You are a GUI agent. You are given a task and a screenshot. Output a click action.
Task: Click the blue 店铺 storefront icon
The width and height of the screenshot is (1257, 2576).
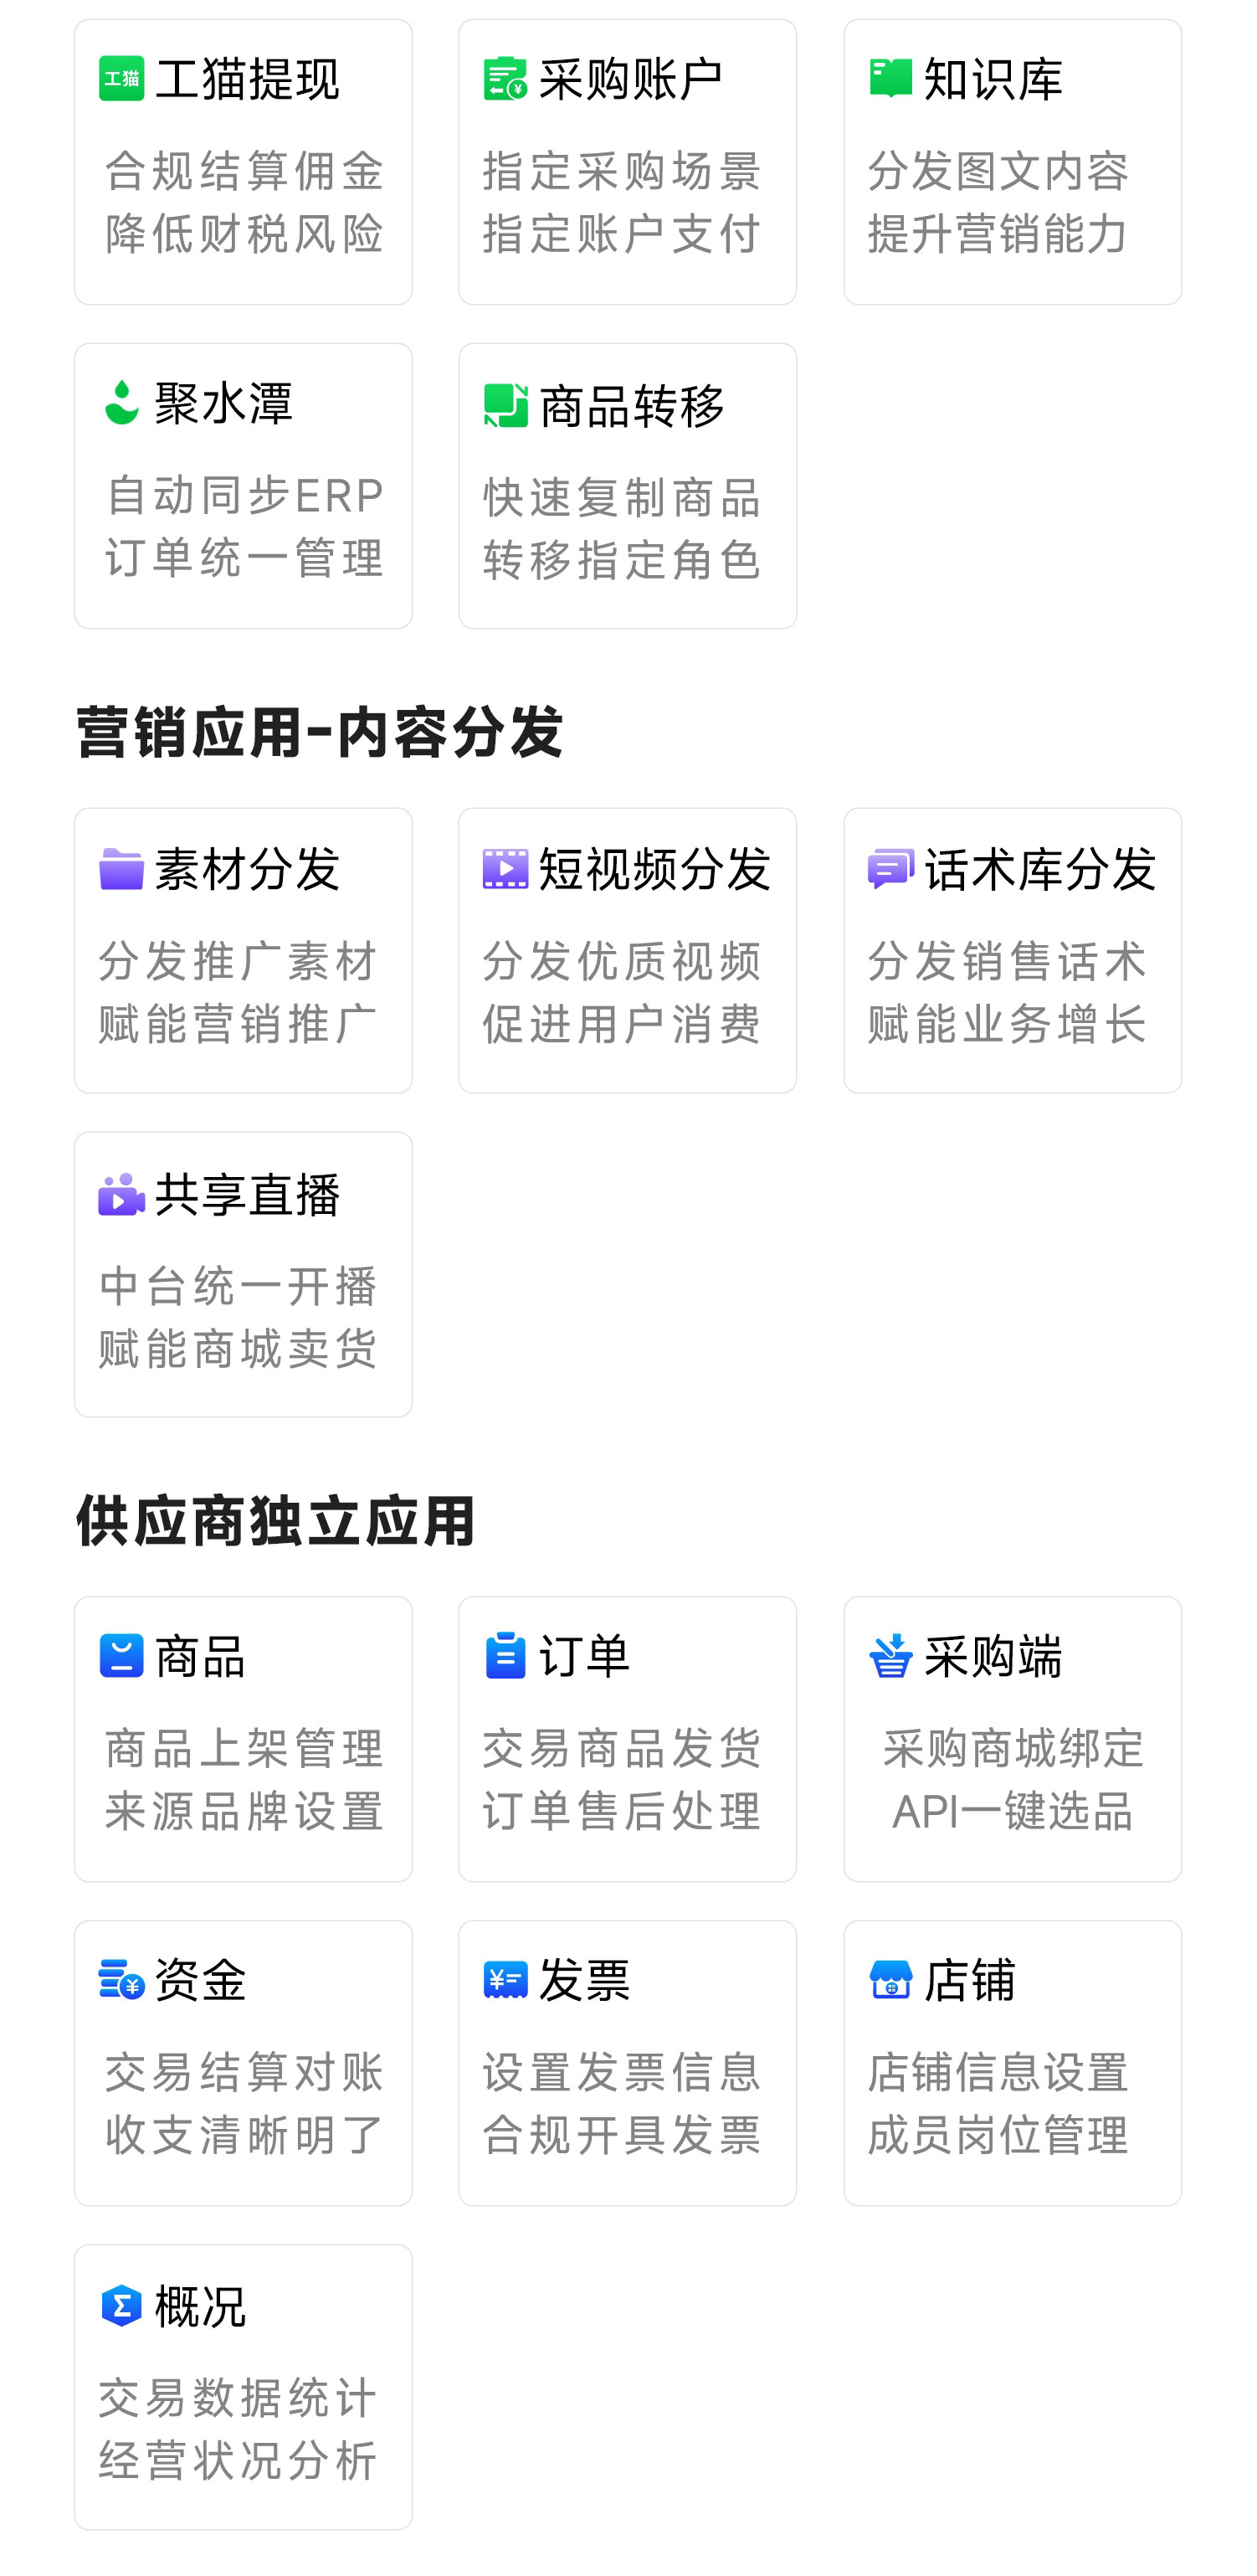[890, 1980]
